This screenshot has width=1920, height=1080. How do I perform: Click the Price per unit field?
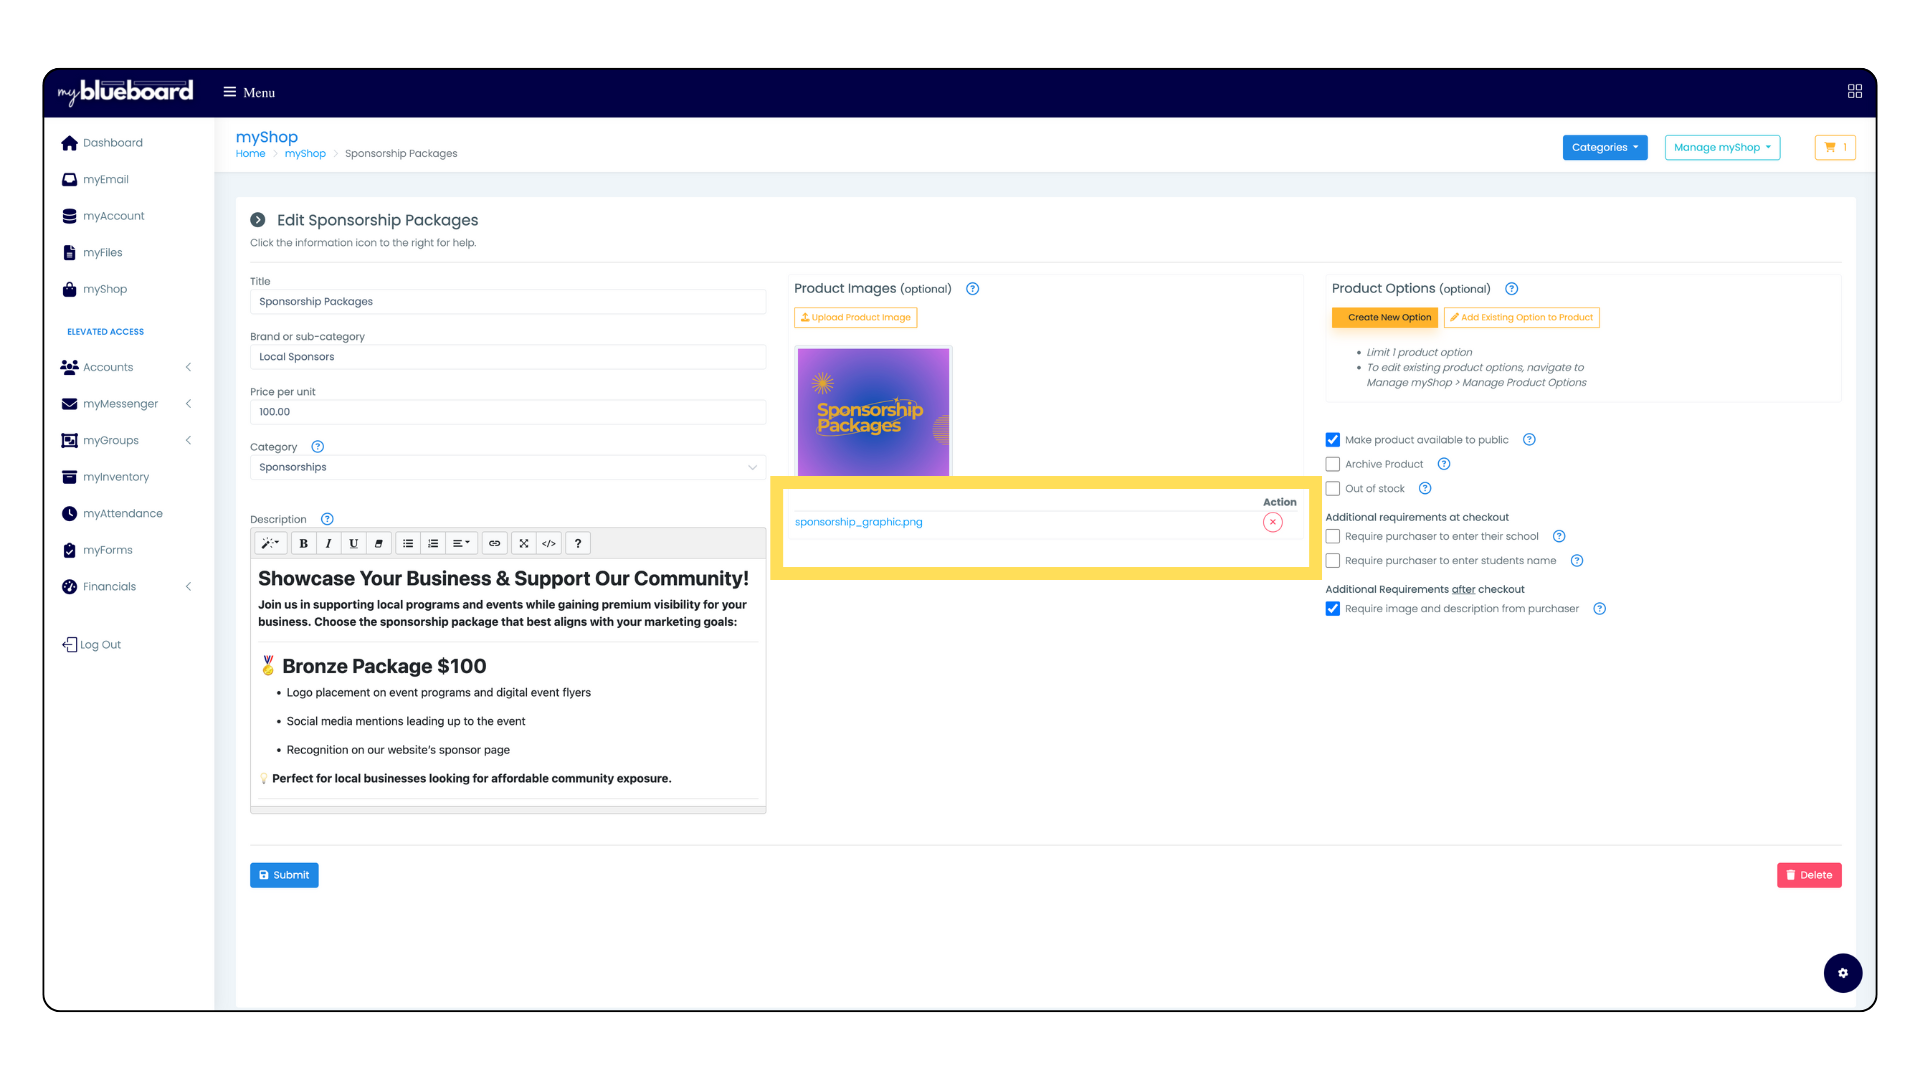pos(507,412)
